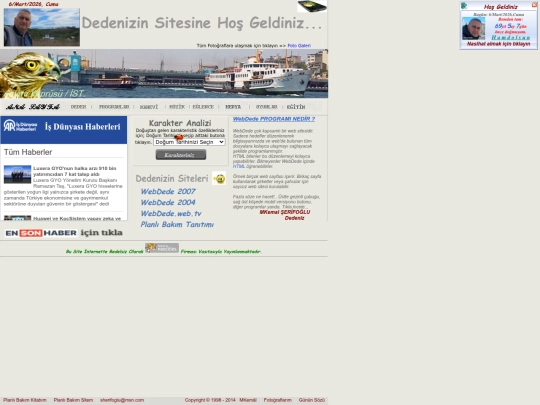Click the sherifoglu@msn.com email link
540x405 pixels.
click(x=122, y=400)
